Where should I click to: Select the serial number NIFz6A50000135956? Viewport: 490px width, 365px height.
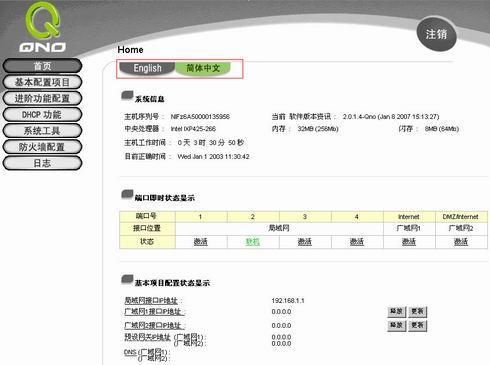click(x=200, y=117)
